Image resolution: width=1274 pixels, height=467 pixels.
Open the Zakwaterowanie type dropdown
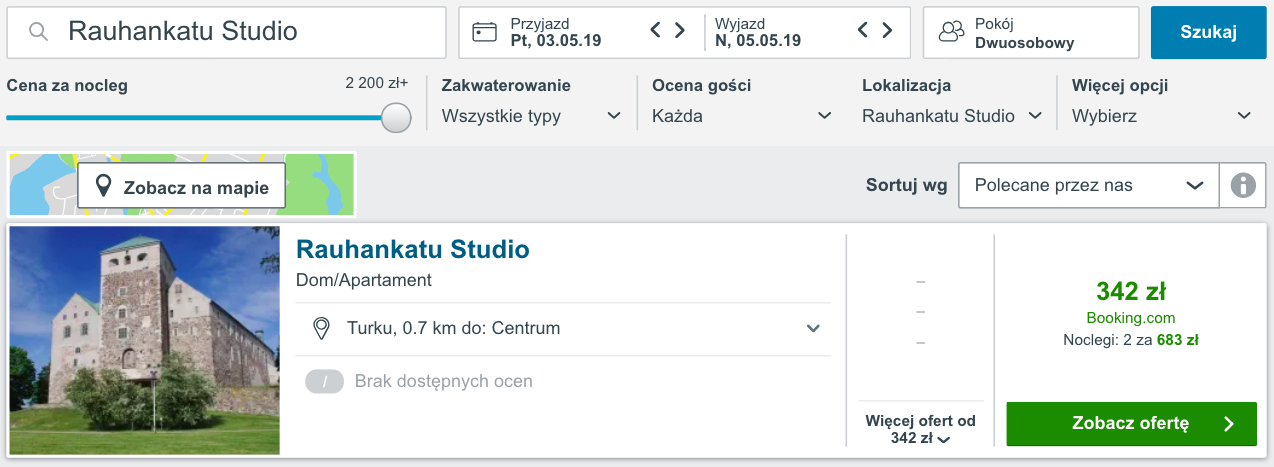pos(532,116)
